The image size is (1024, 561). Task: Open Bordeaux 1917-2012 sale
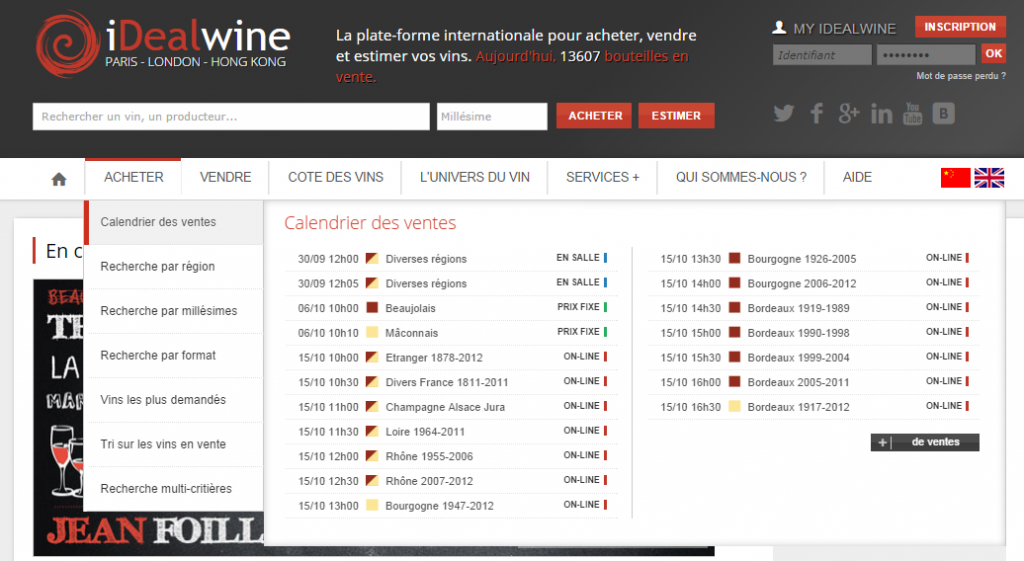point(814,406)
